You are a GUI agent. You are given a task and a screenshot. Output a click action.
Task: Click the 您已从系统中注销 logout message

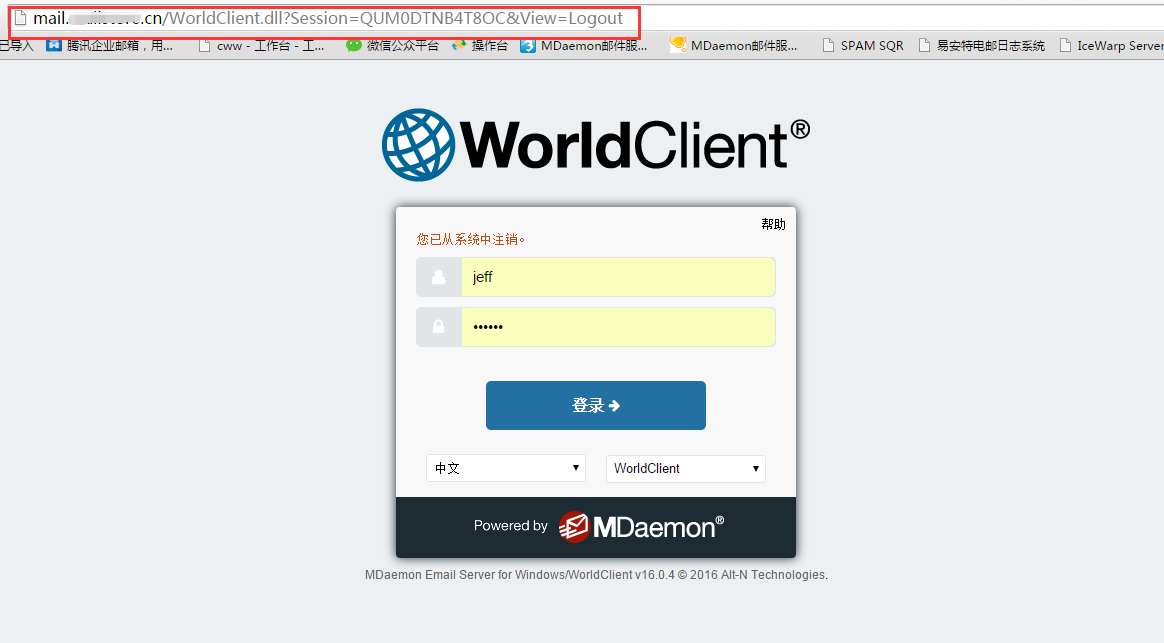pos(471,239)
